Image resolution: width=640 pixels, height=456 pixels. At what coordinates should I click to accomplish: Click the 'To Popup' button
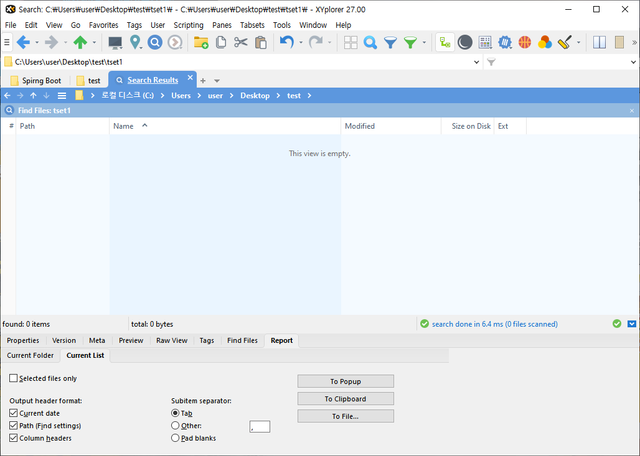coord(345,381)
